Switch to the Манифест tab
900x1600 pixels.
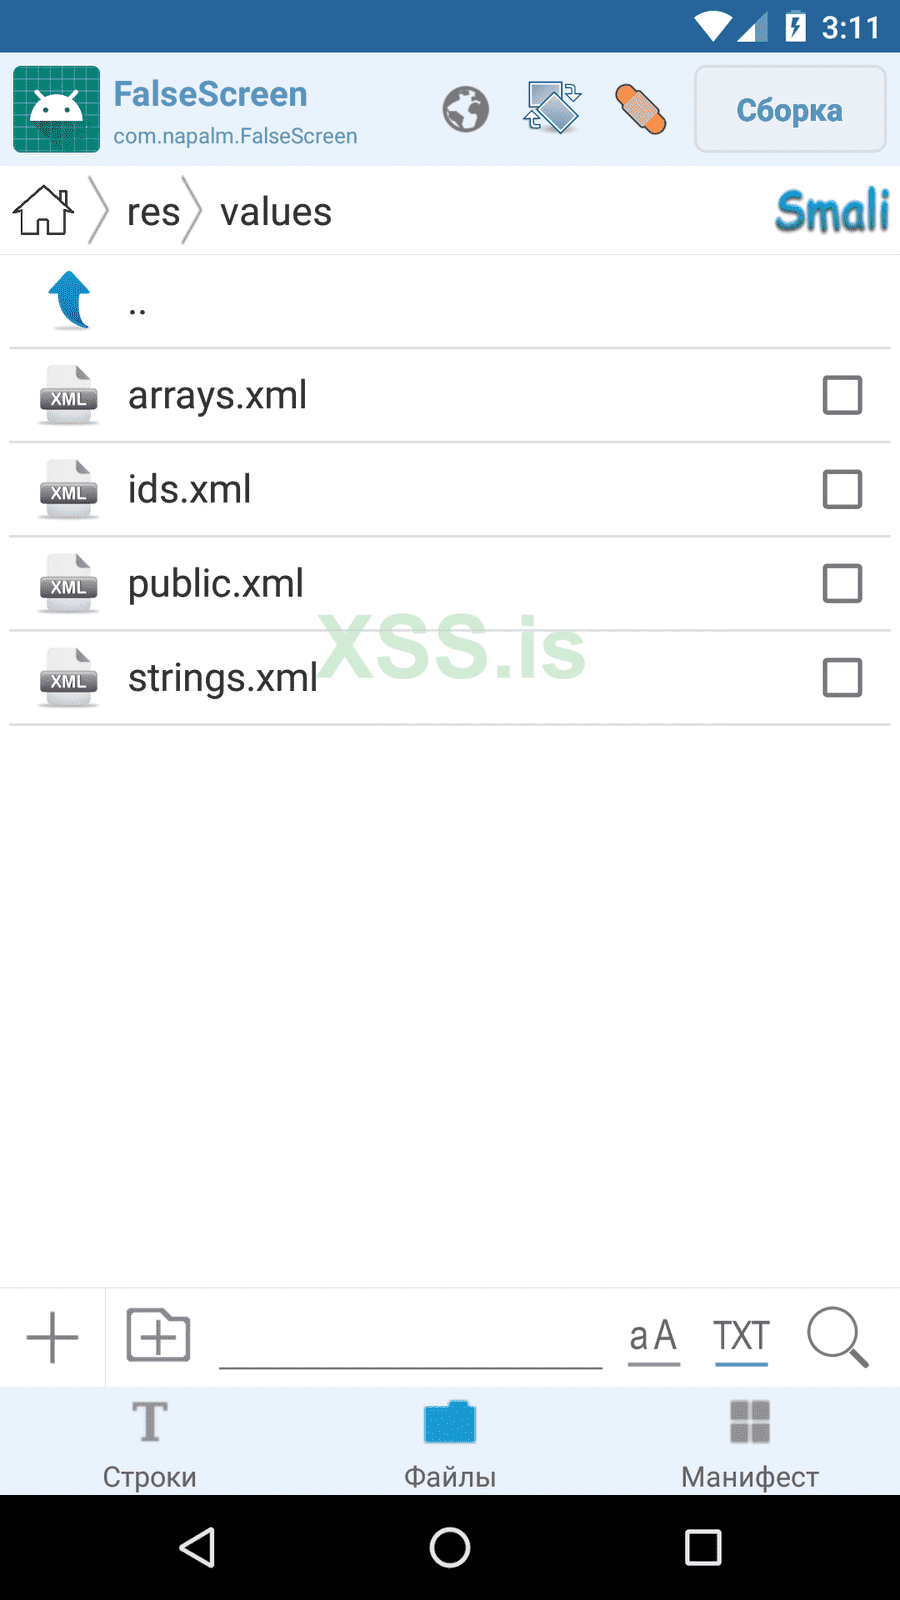(x=749, y=1442)
